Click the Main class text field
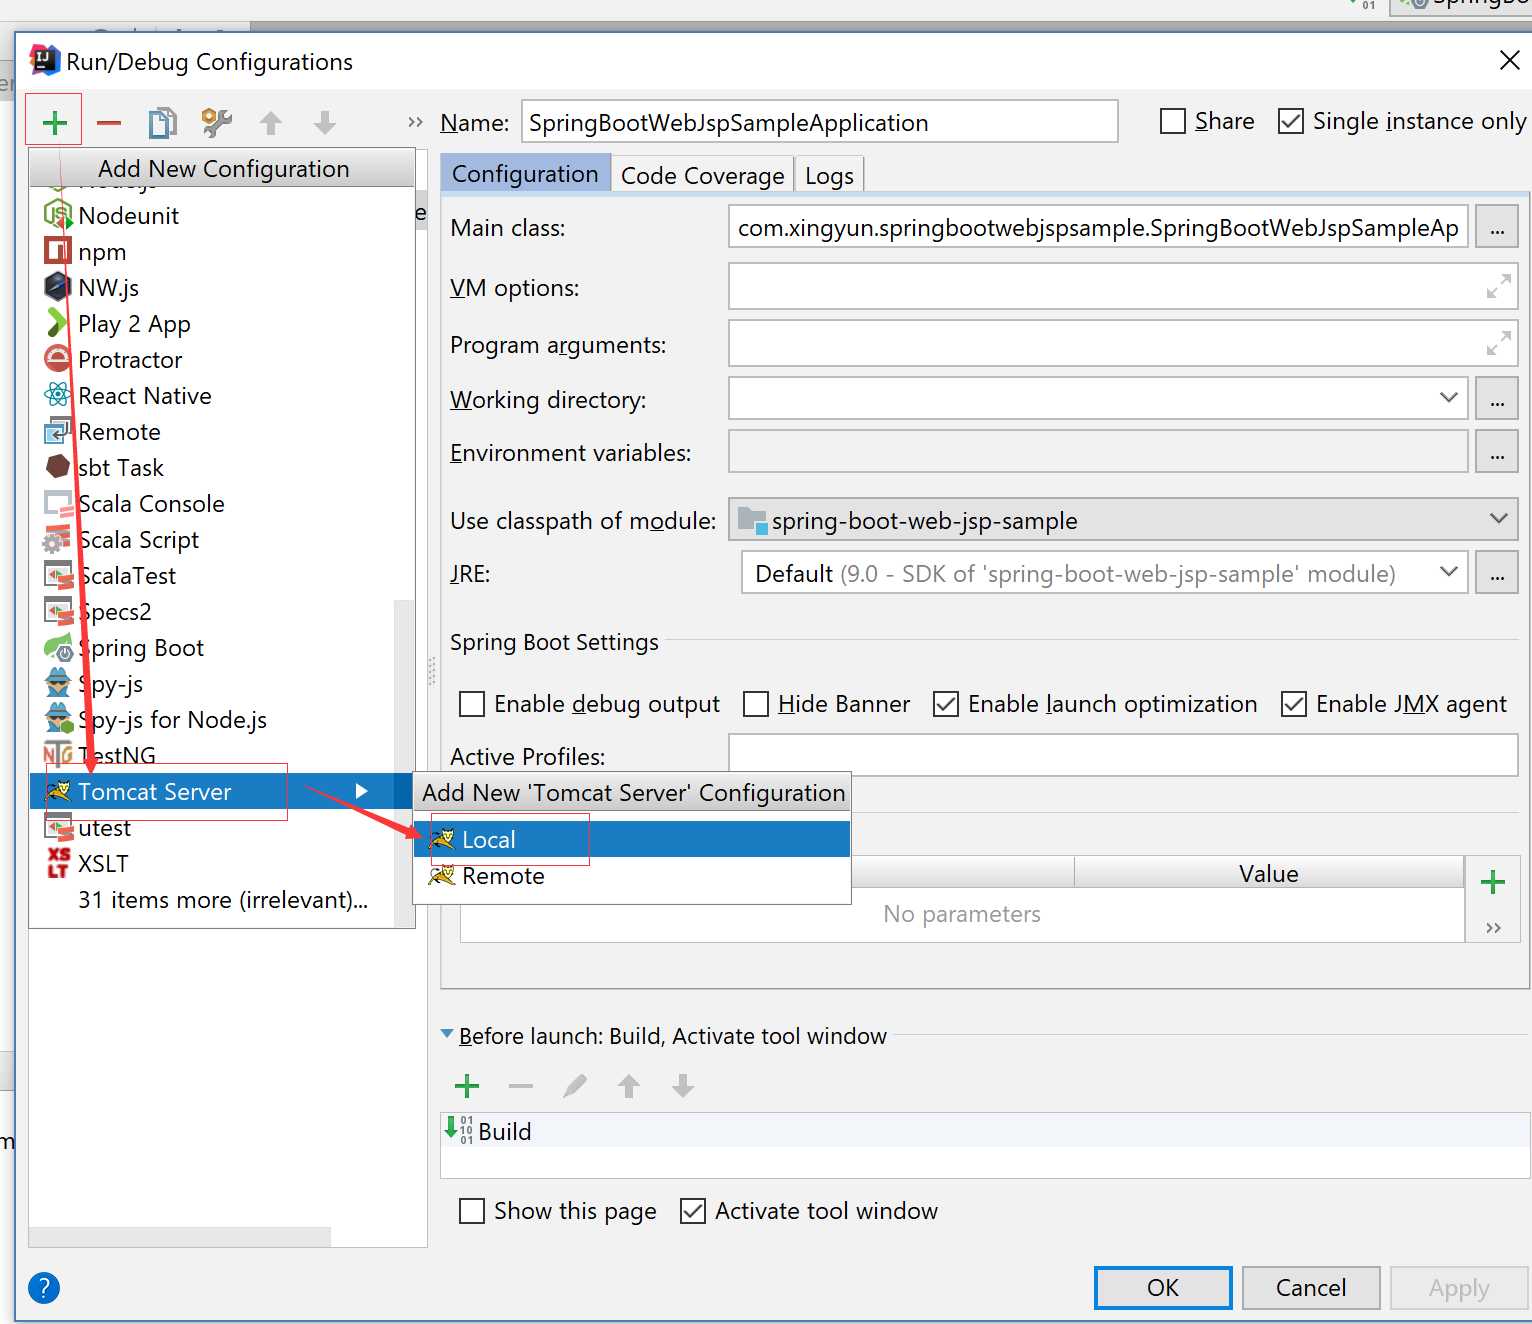The width and height of the screenshot is (1532, 1324). pyautogui.click(x=1098, y=227)
